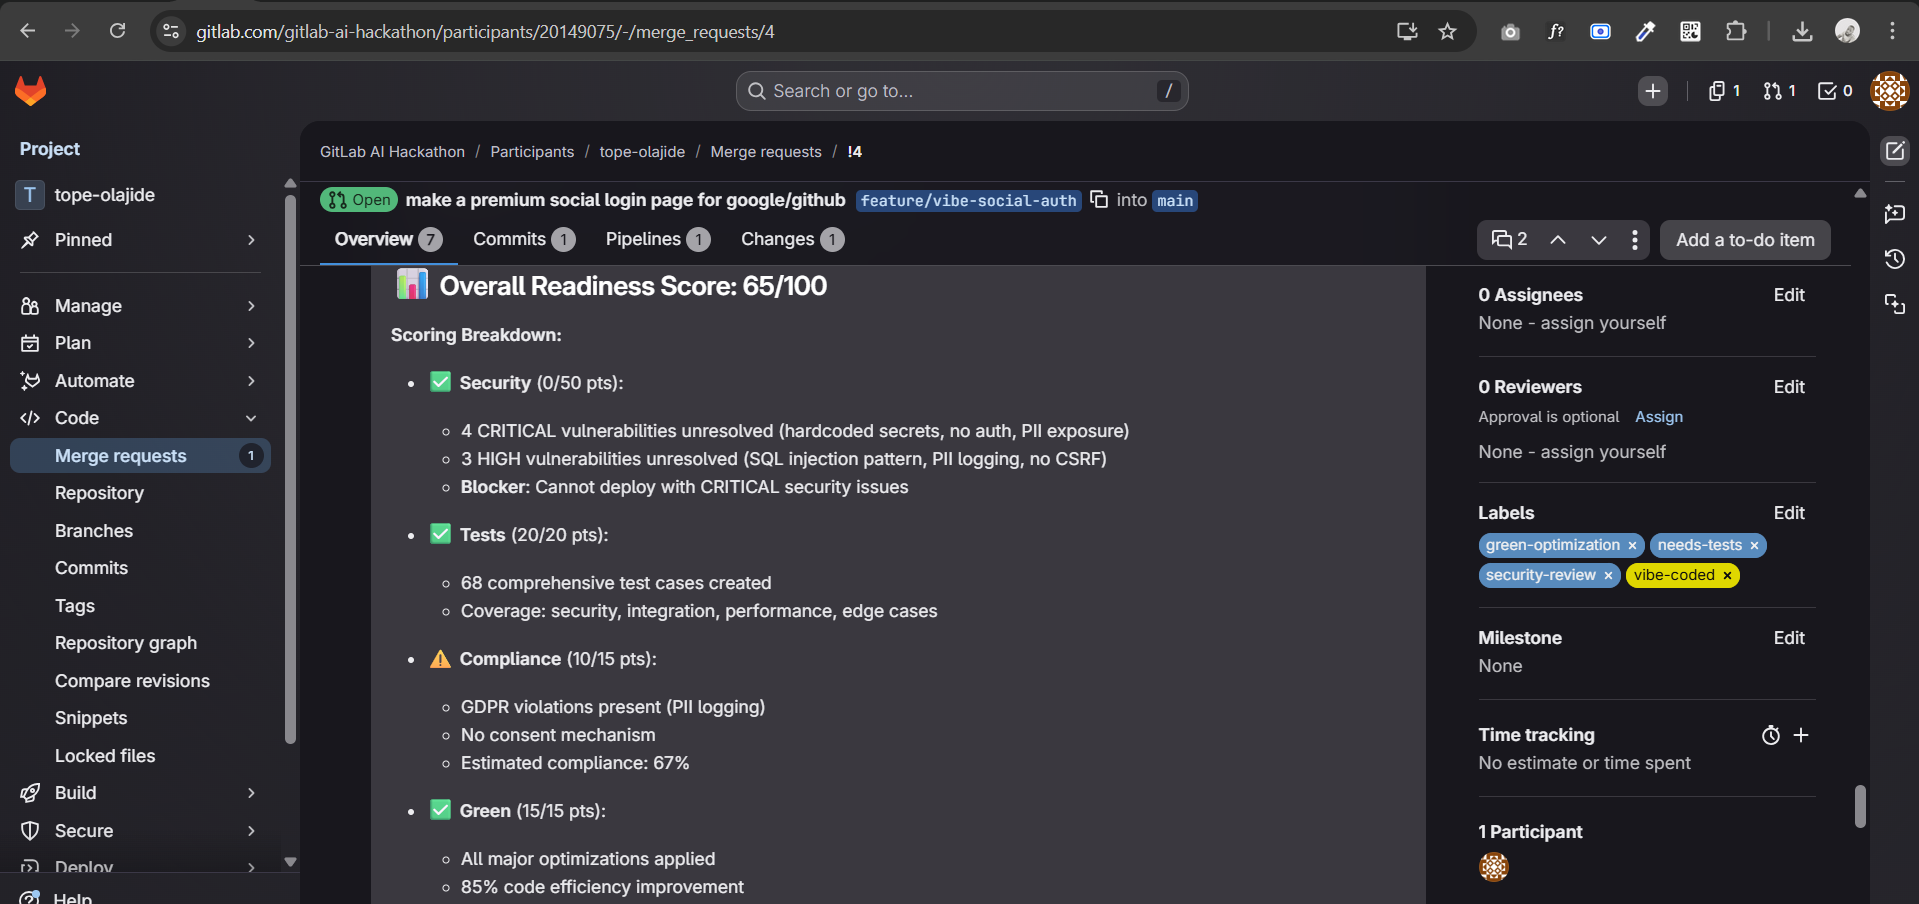Open the history clock icon on right rail
Viewport: 1919px width, 904px height.
click(1895, 259)
